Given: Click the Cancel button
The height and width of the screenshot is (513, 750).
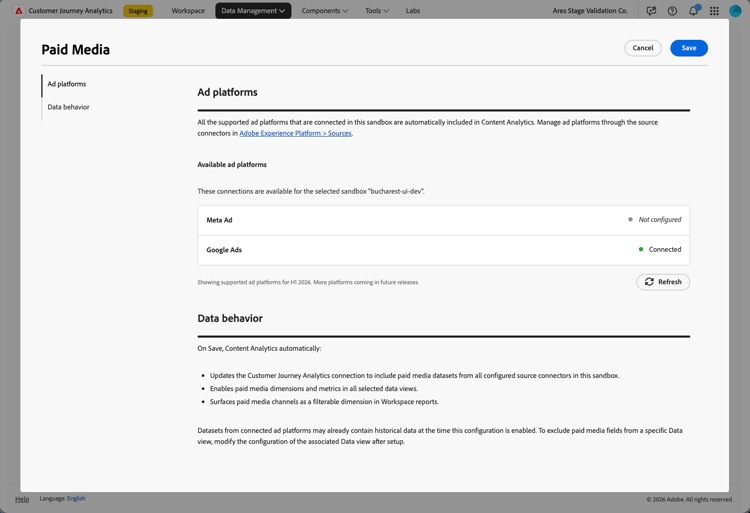Looking at the screenshot, I should click(x=642, y=48).
